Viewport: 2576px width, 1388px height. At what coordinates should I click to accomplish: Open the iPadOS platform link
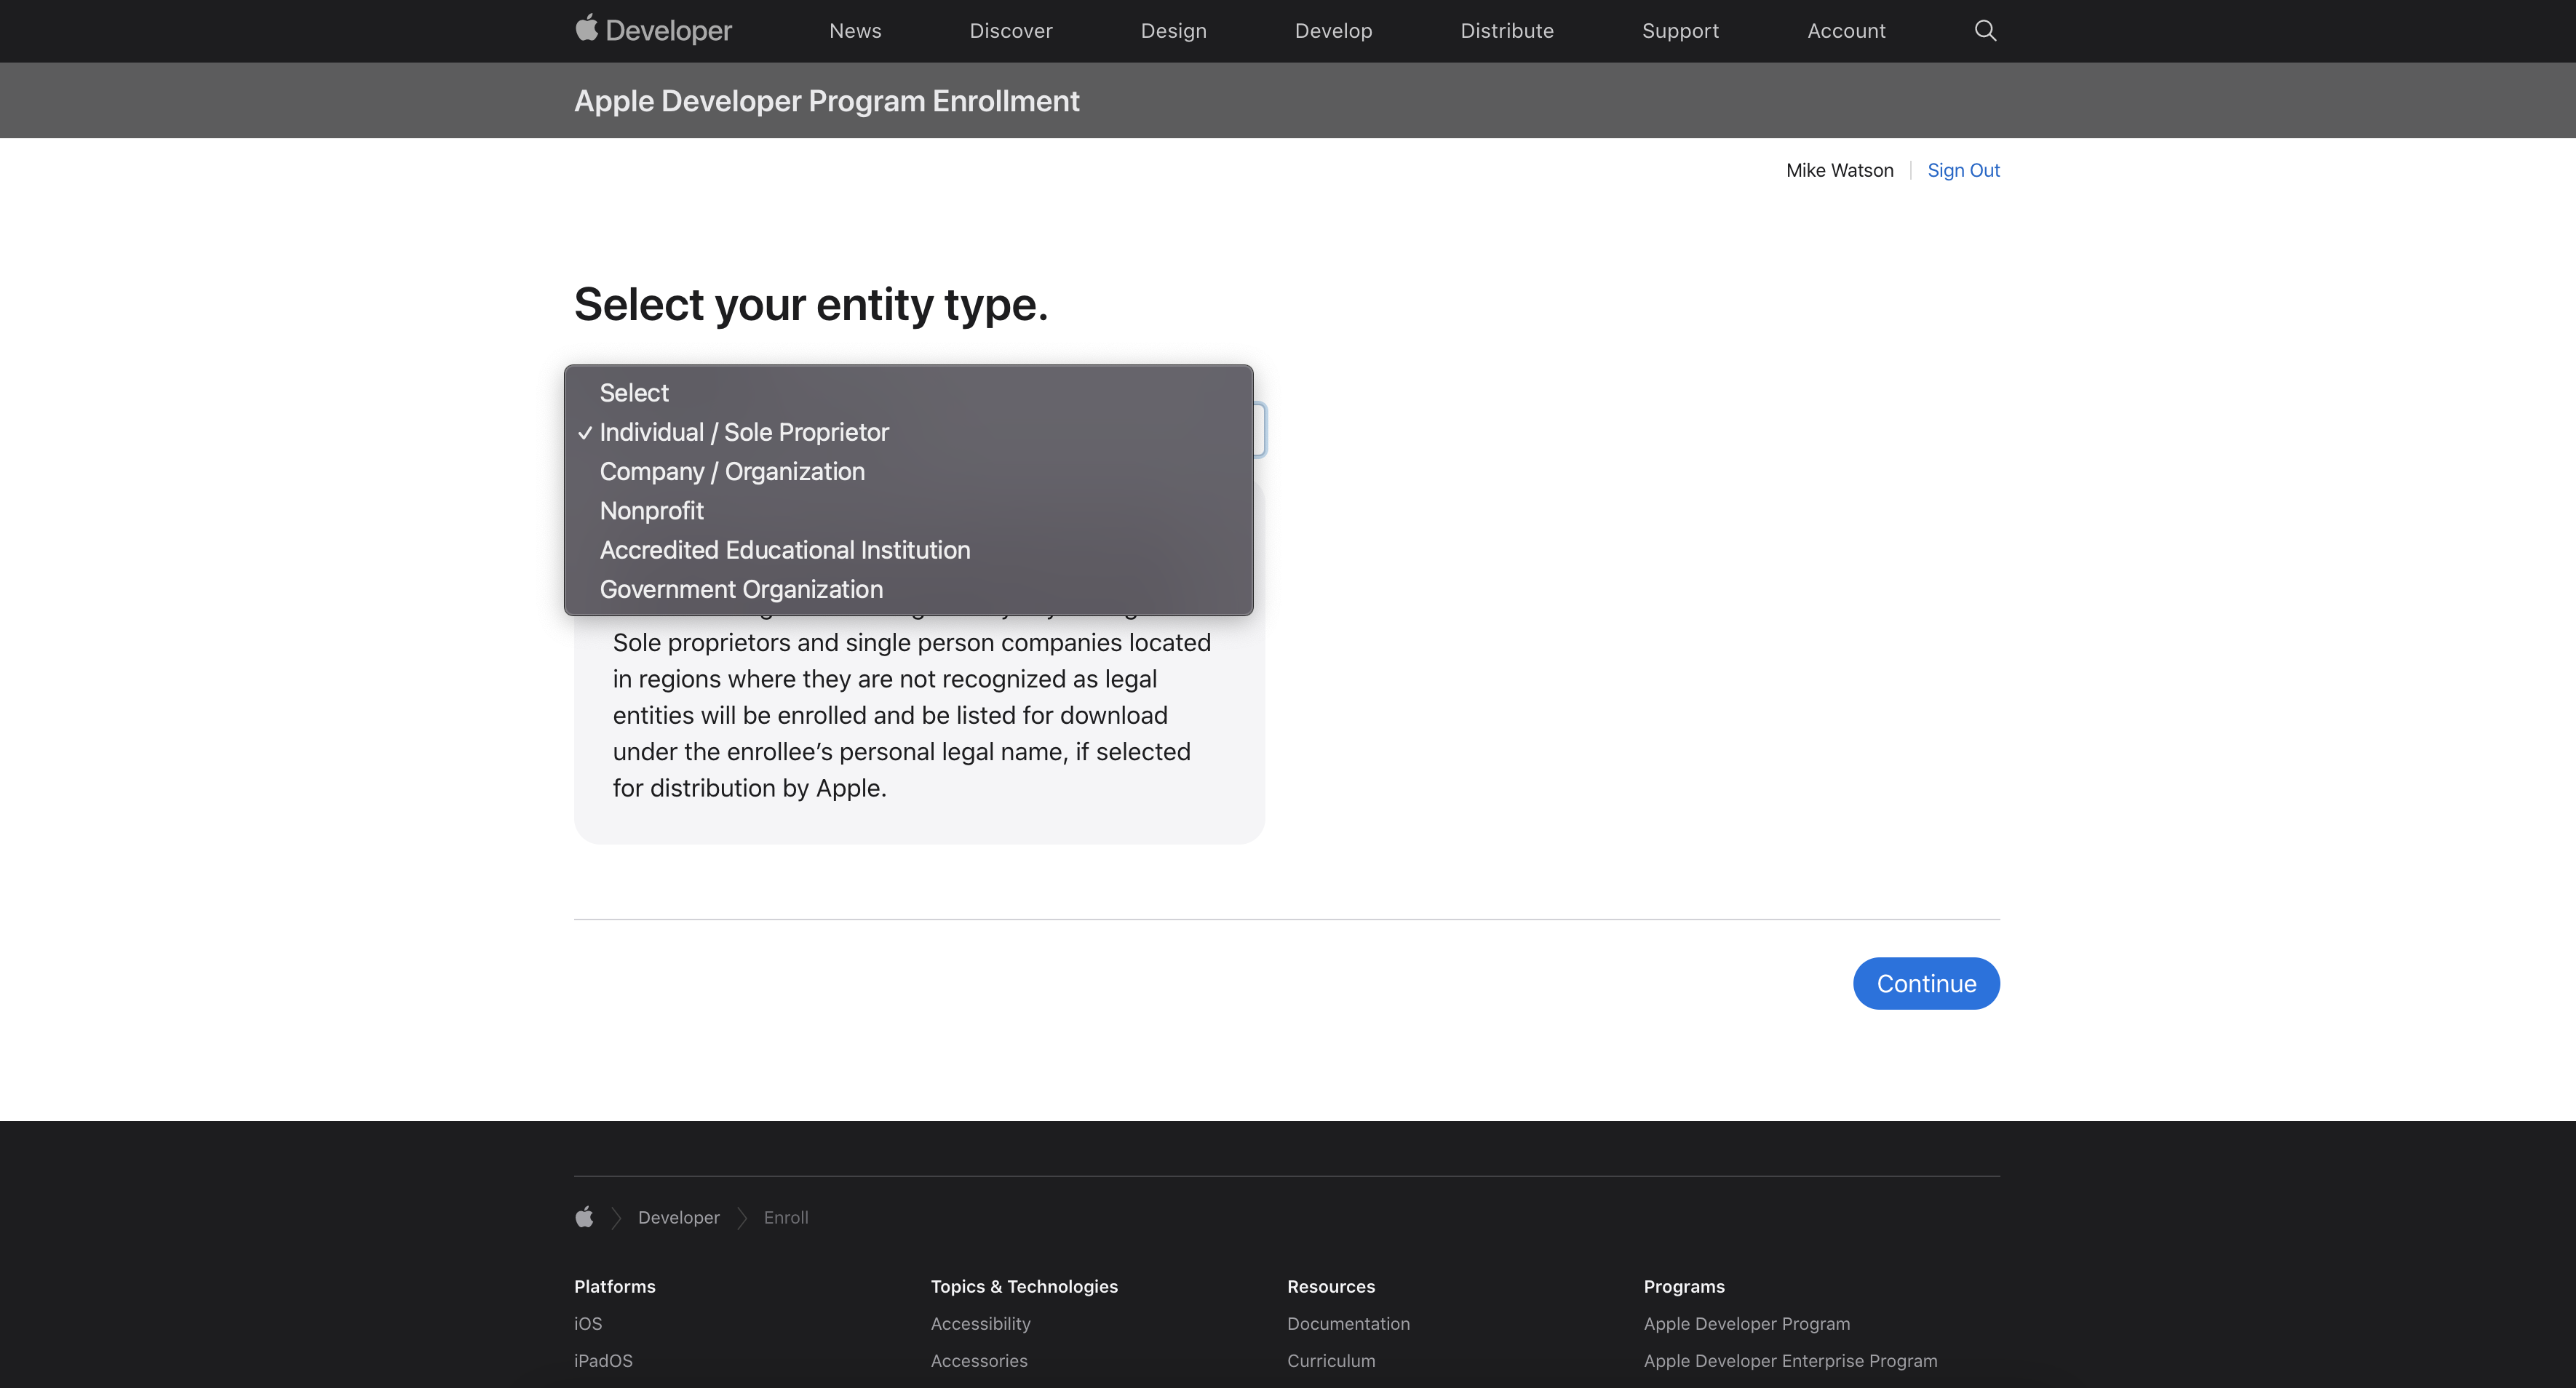pyautogui.click(x=603, y=1360)
